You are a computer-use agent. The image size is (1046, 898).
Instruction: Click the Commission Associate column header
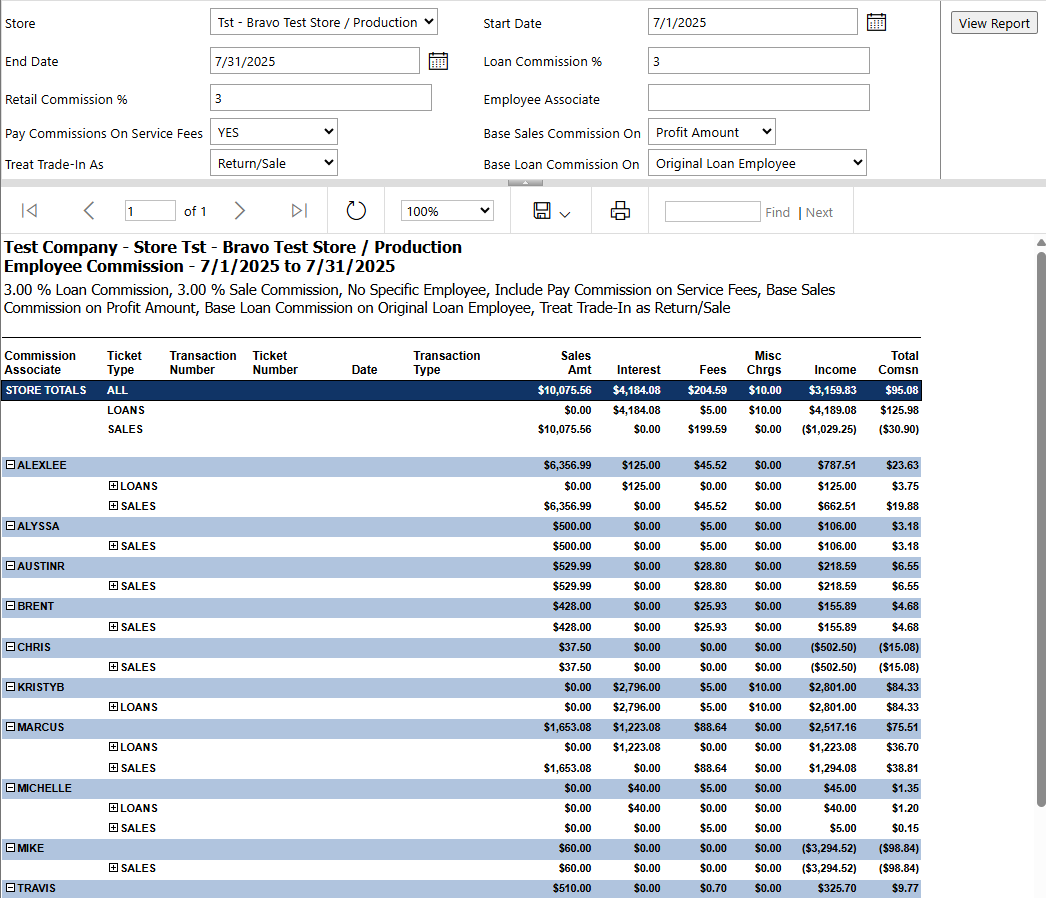coord(40,362)
